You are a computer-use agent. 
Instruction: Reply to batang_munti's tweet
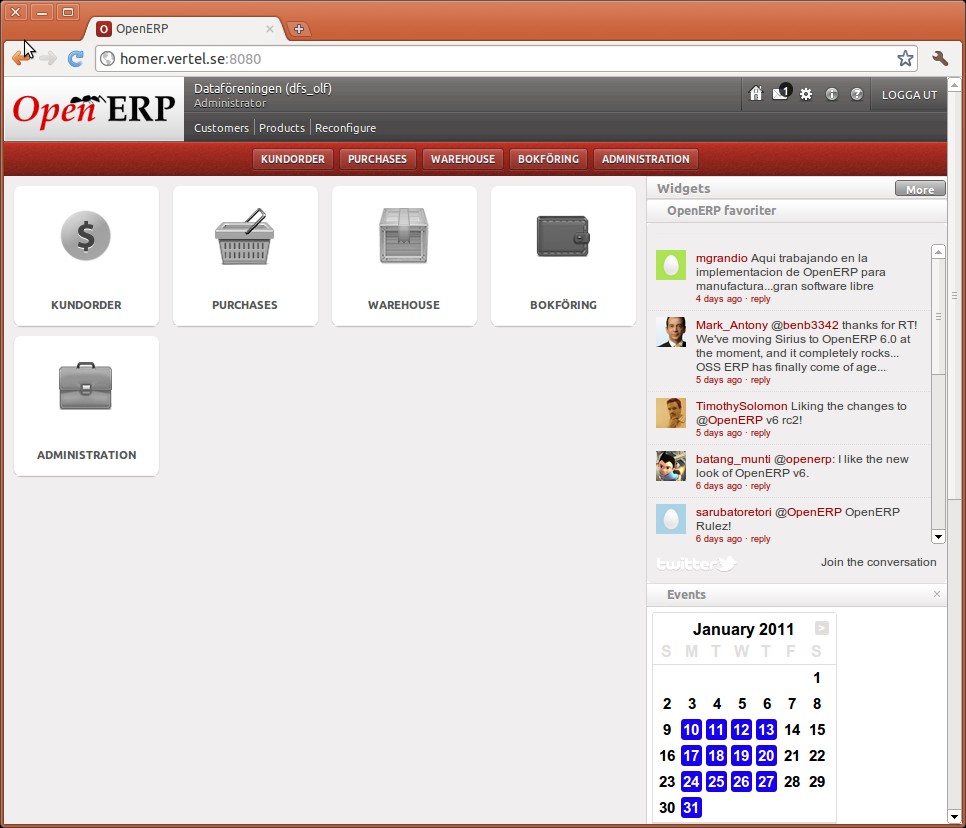760,486
